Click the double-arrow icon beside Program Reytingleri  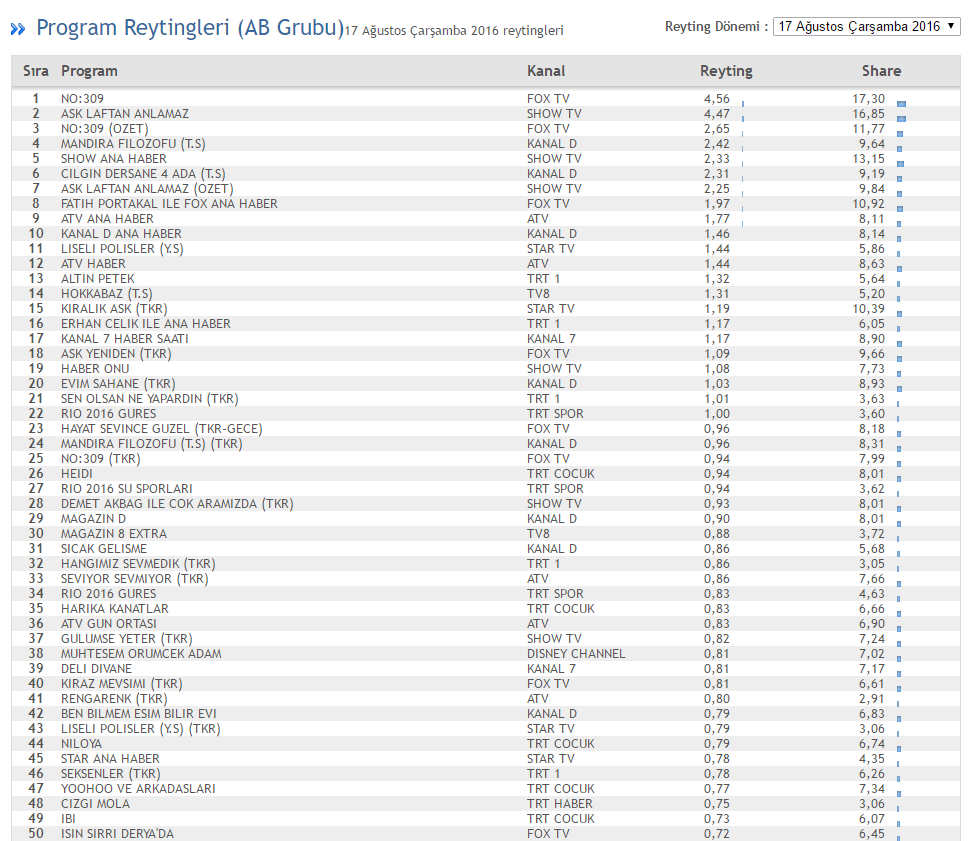pos(18,28)
